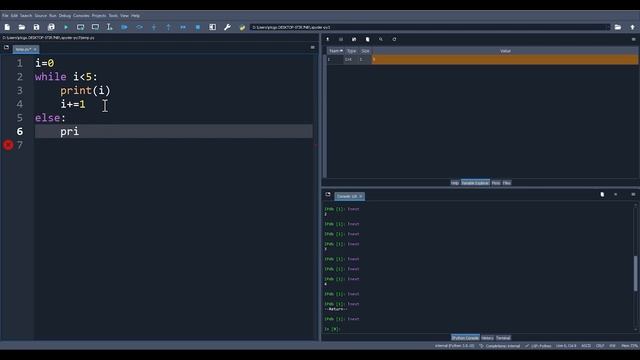Open the Debug menu
The height and width of the screenshot is (360, 640).
[64, 16]
